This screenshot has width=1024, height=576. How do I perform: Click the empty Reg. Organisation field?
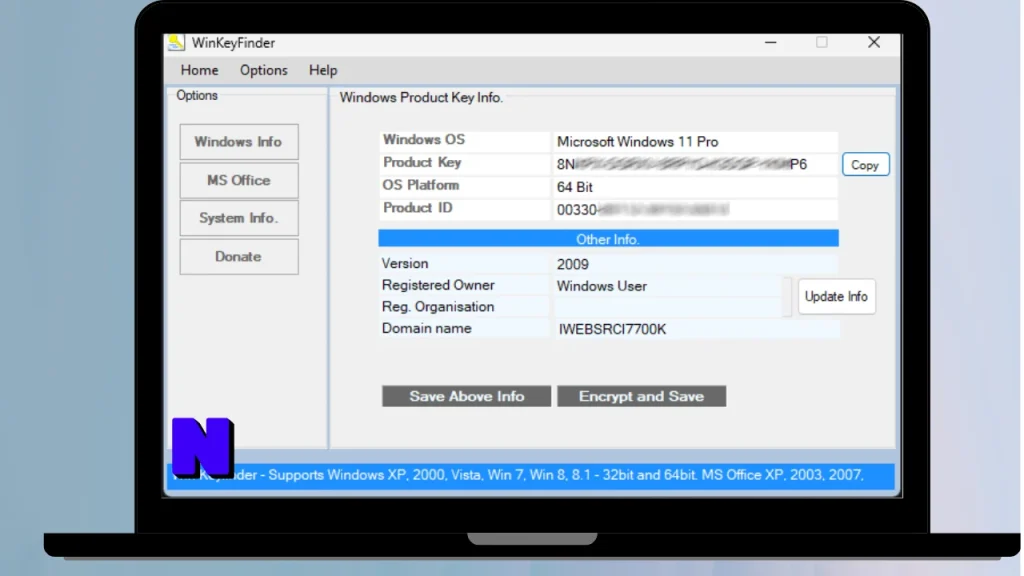coord(667,307)
